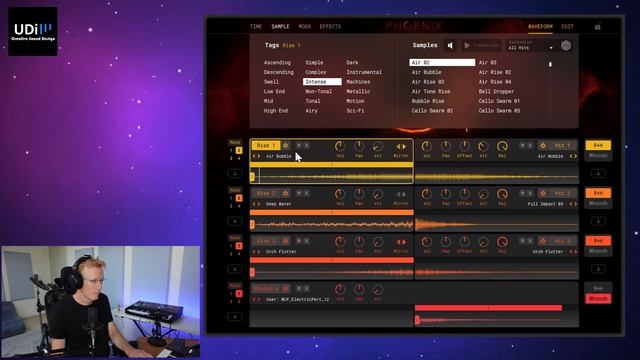
Task: Click the Full Impact 03 sample arrows
Action: click(573, 204)
